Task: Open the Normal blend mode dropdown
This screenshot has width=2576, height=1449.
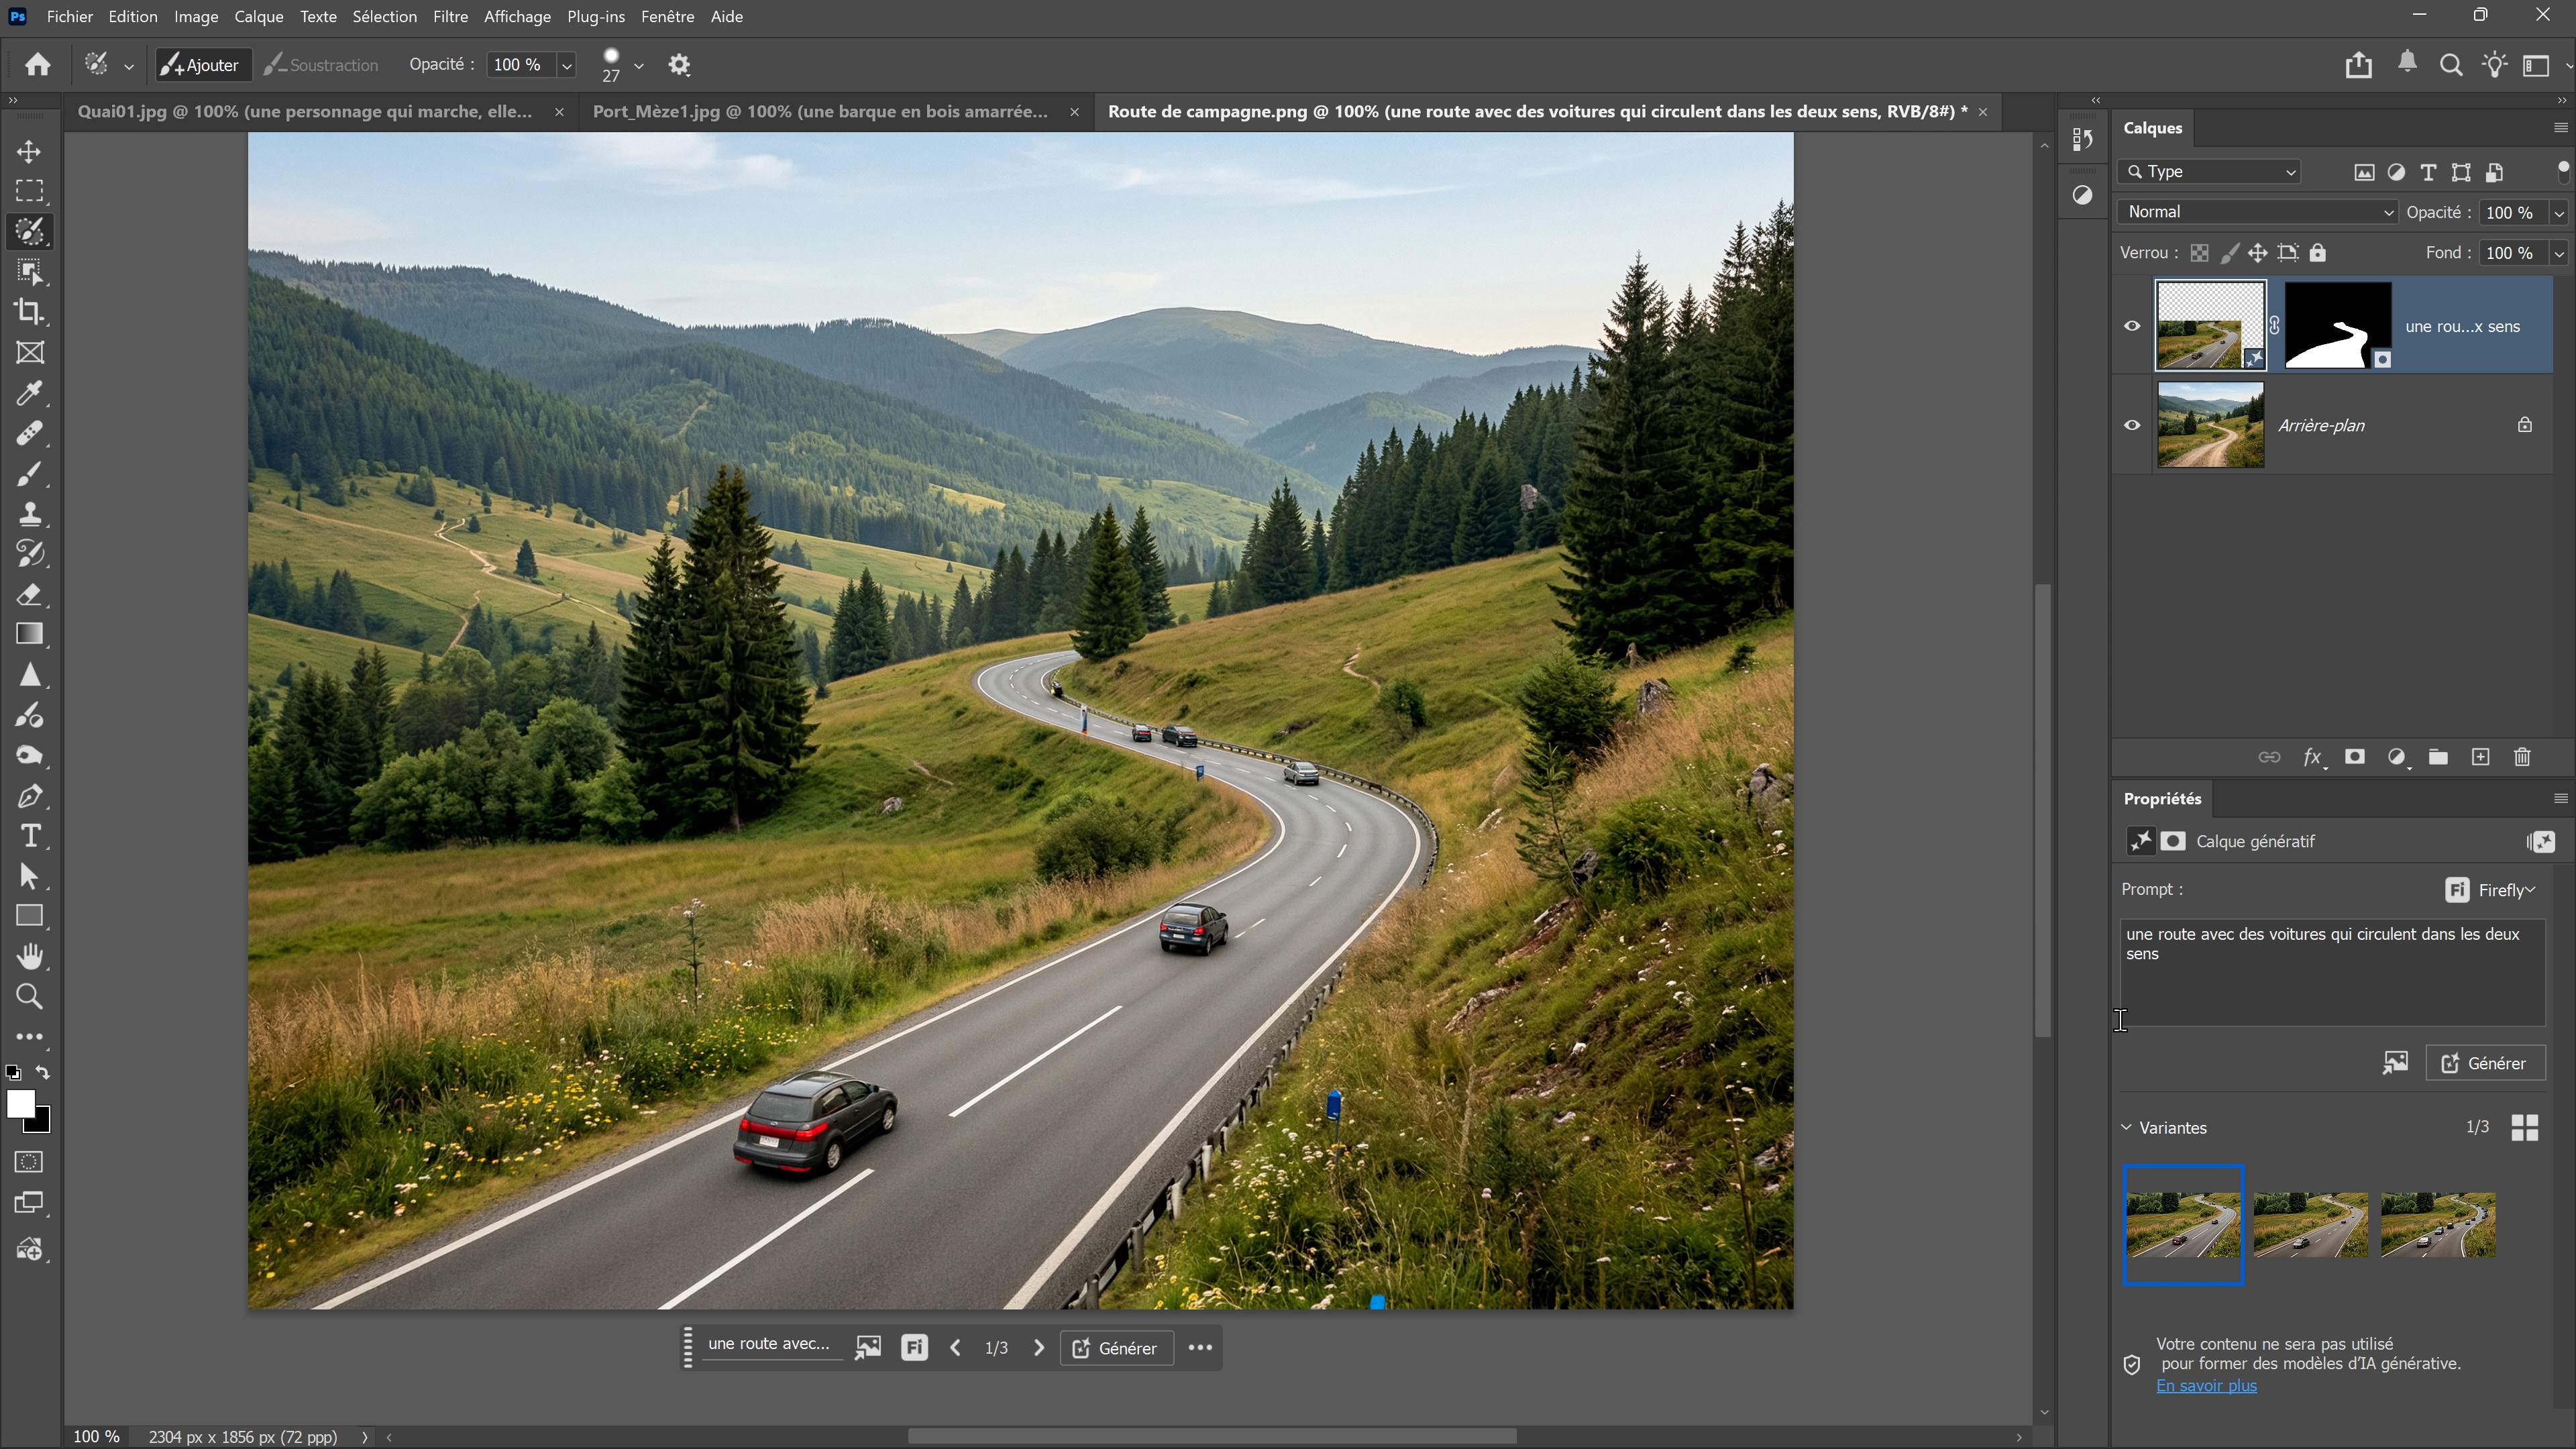Action: click(2258, 212)
